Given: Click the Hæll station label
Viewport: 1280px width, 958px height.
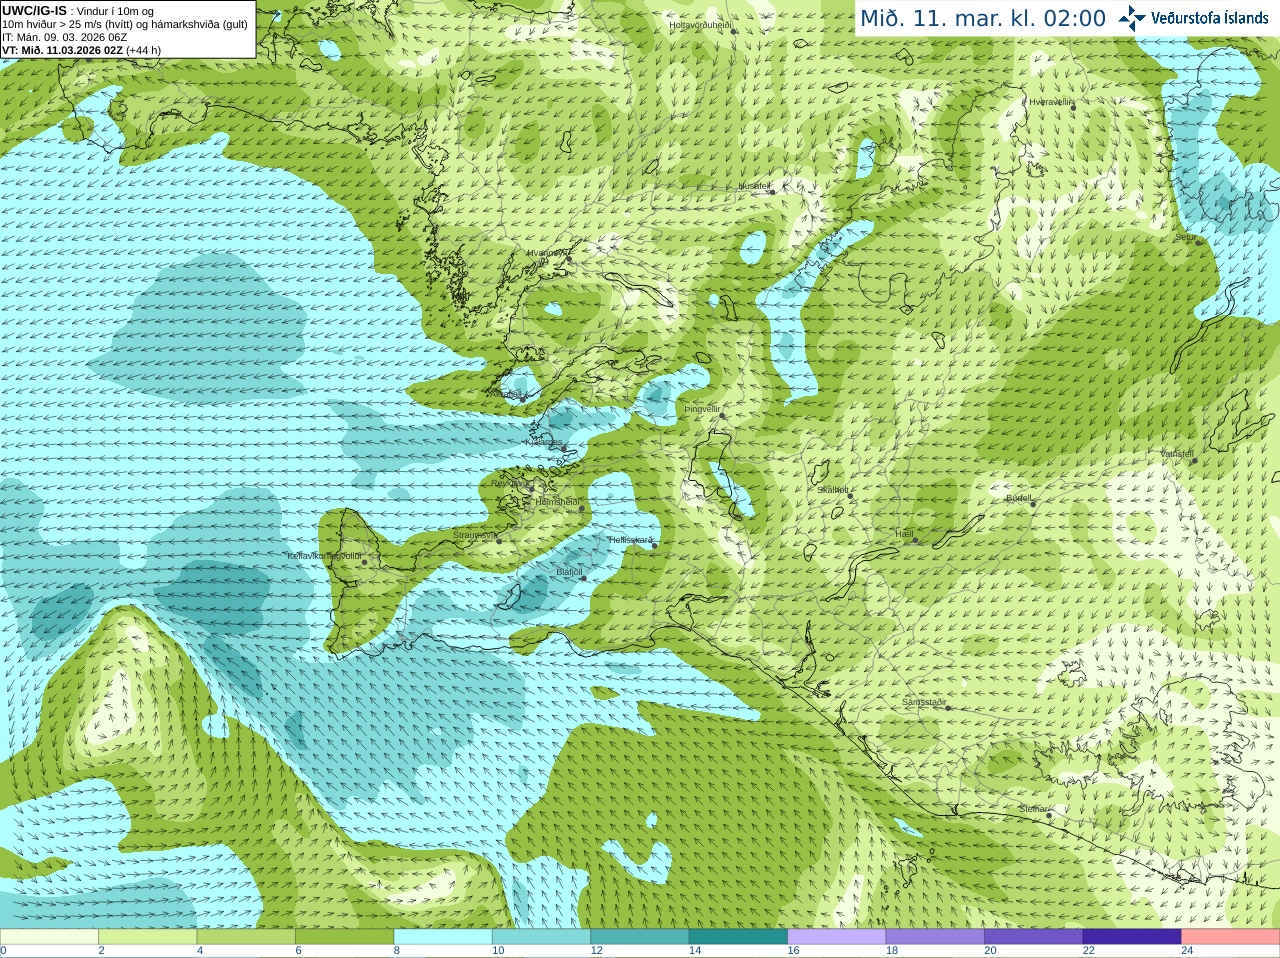Looking at the screenshot, I should click(904, 534).
